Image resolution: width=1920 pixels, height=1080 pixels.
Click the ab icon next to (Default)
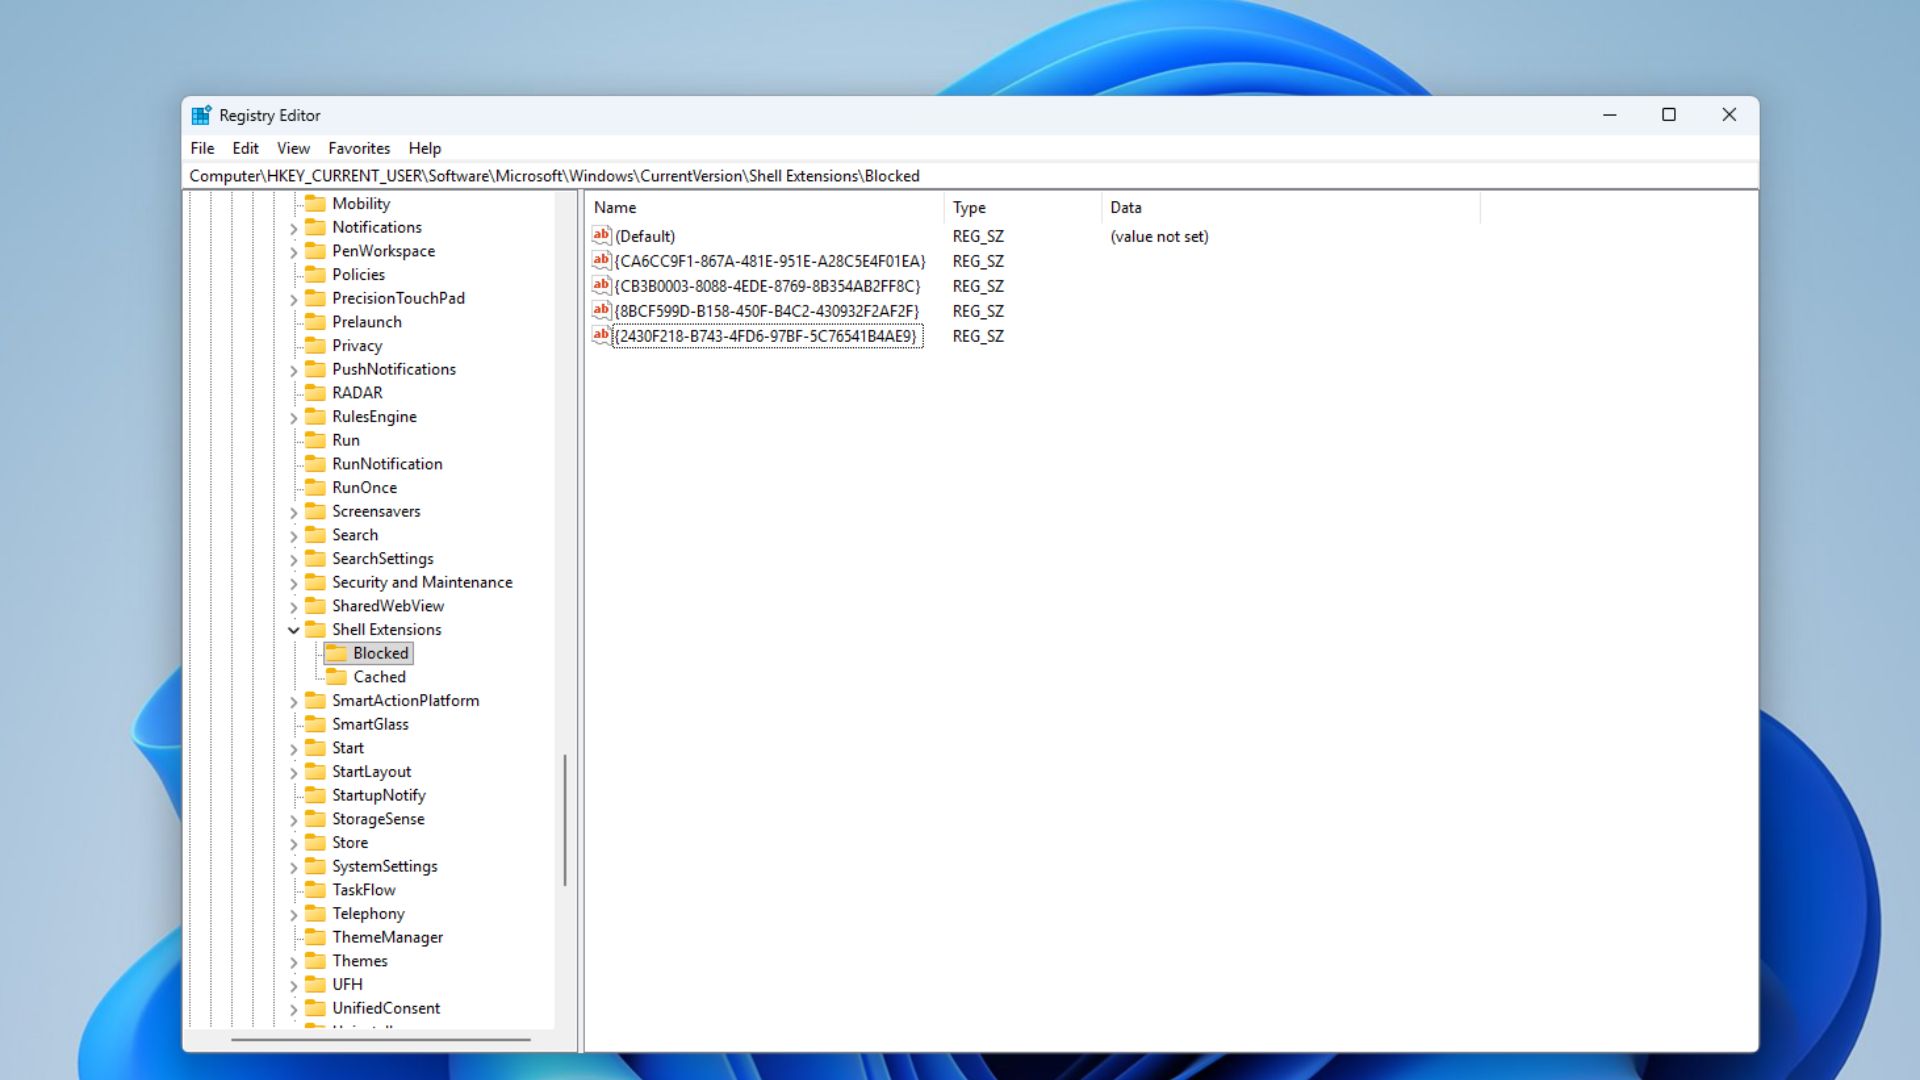coord(601,236)
